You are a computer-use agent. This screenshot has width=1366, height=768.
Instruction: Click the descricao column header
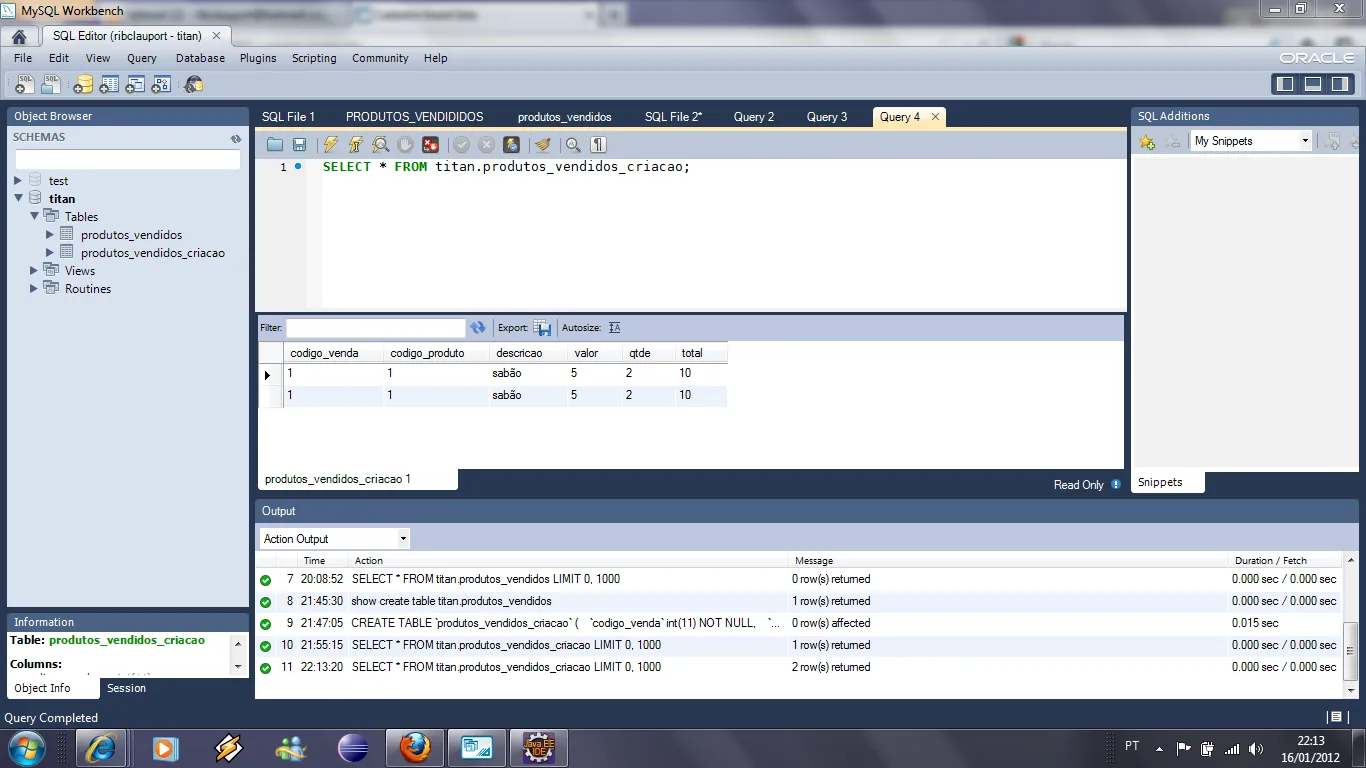[x=529, y=353]
